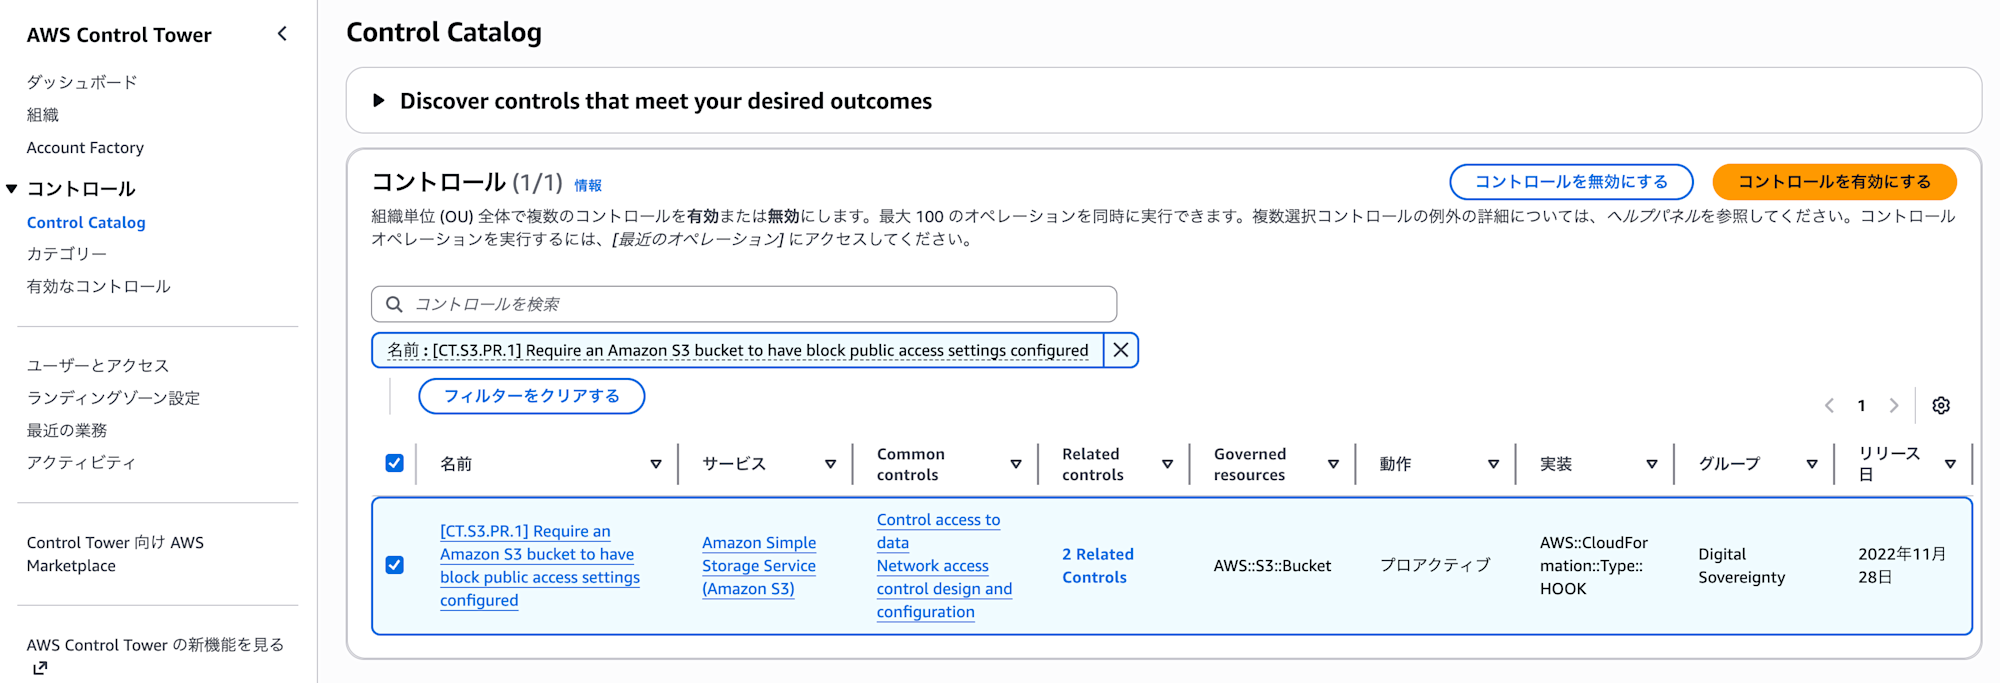2000x683 pixels.
Task: Open 最近の業務 in the sidebar
Action: (66, 430)
